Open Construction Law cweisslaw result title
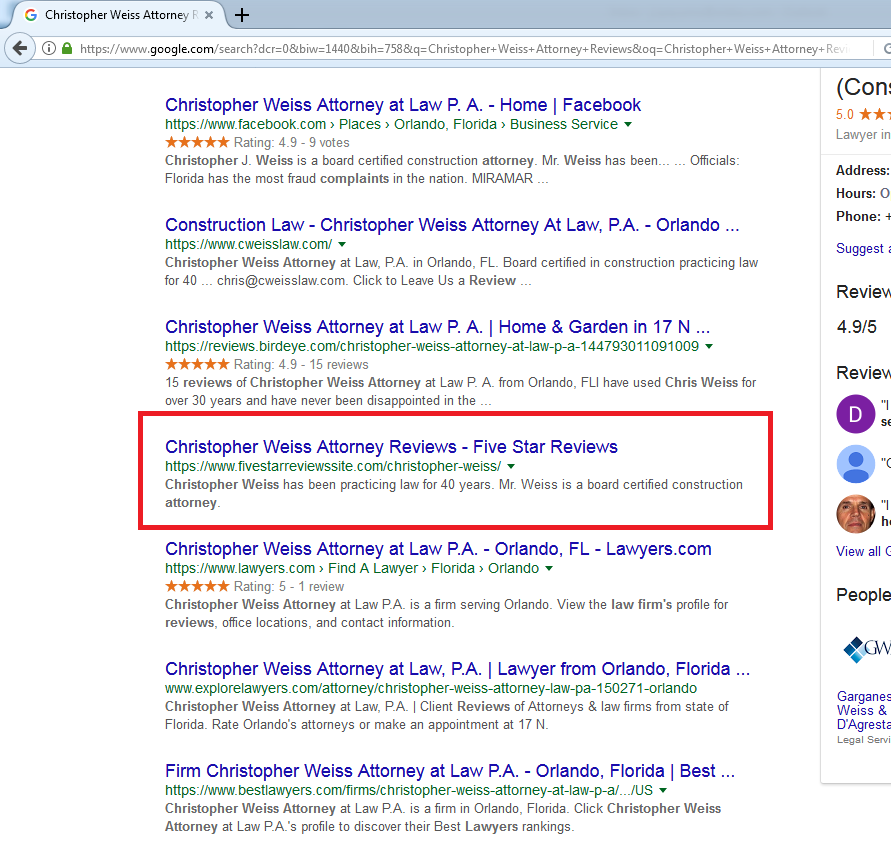891x847 pixels. [x=452, y=224]
